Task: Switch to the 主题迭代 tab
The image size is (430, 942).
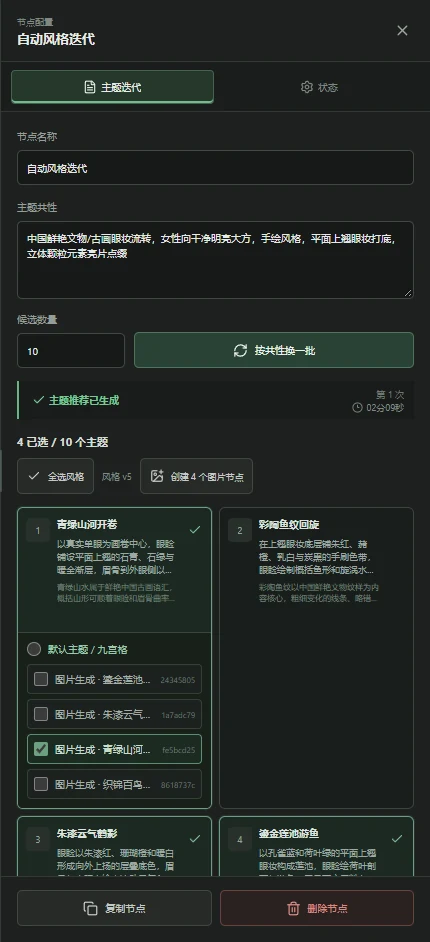Action: (112, 87)
